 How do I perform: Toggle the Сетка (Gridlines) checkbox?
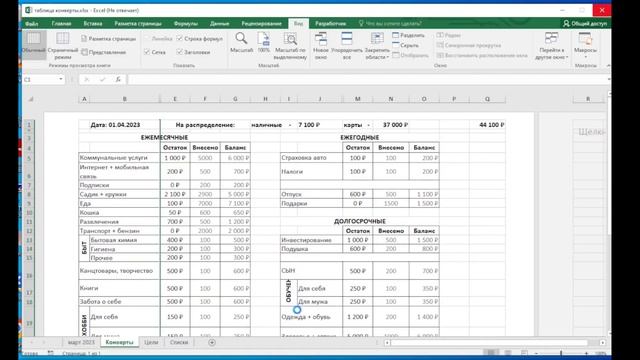155,52
